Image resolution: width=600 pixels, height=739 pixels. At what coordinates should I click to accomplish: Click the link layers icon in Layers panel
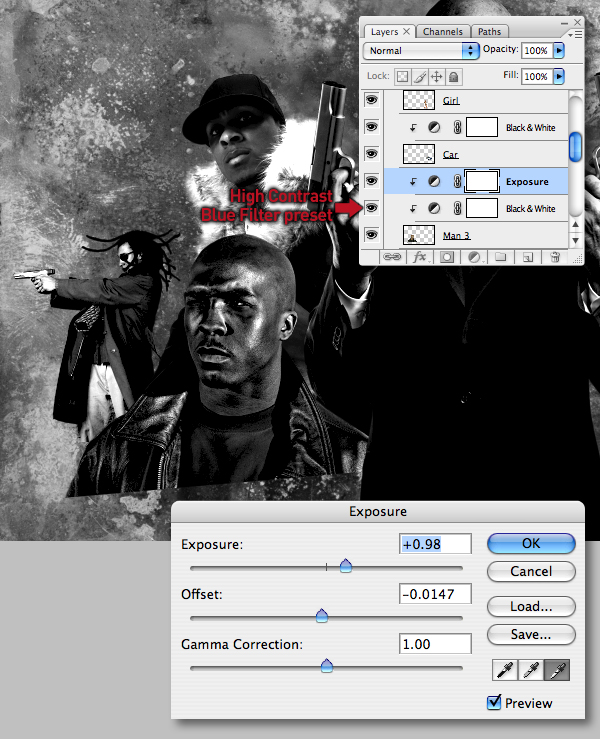coord(392,257)
